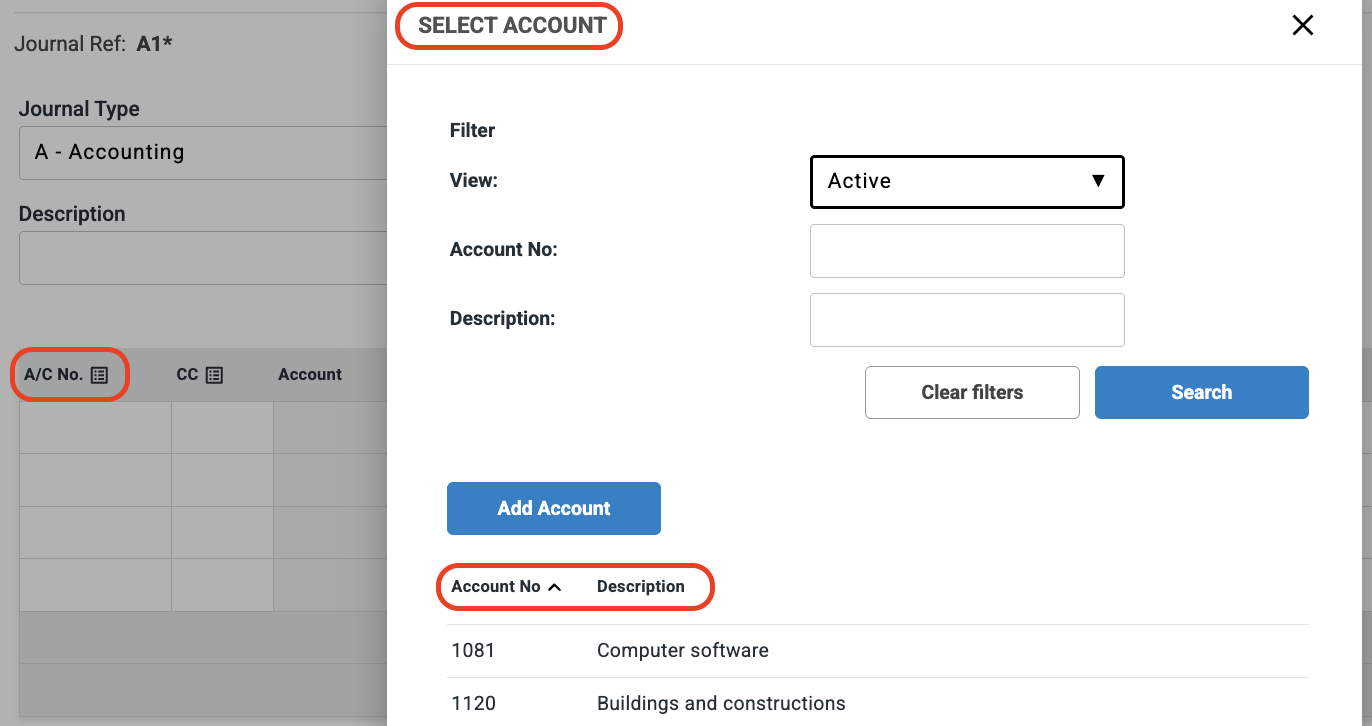The width and height of the screenshot is (1372, 726).
Task: Click the second row A/C No. cell
Action: tap(95, 480)
